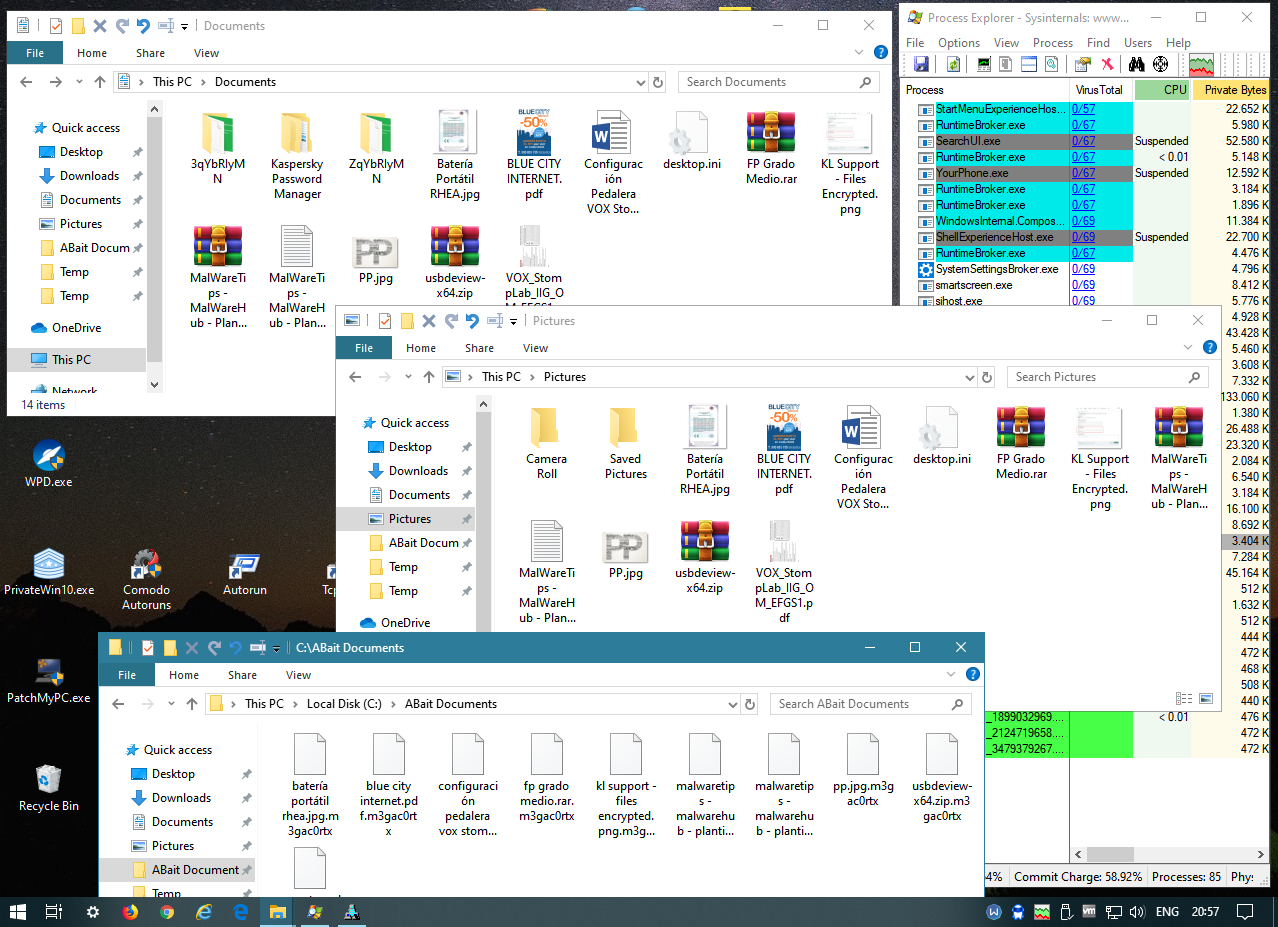Image resolution: width=1278 pixels, height=927 pixels.
Task: Click the crosshair Find Window's Process icon
Action: (x=1160, y=64)
